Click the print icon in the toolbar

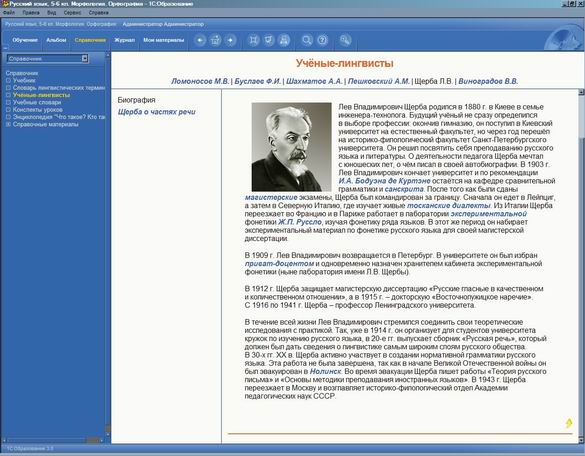click(284, 40)
